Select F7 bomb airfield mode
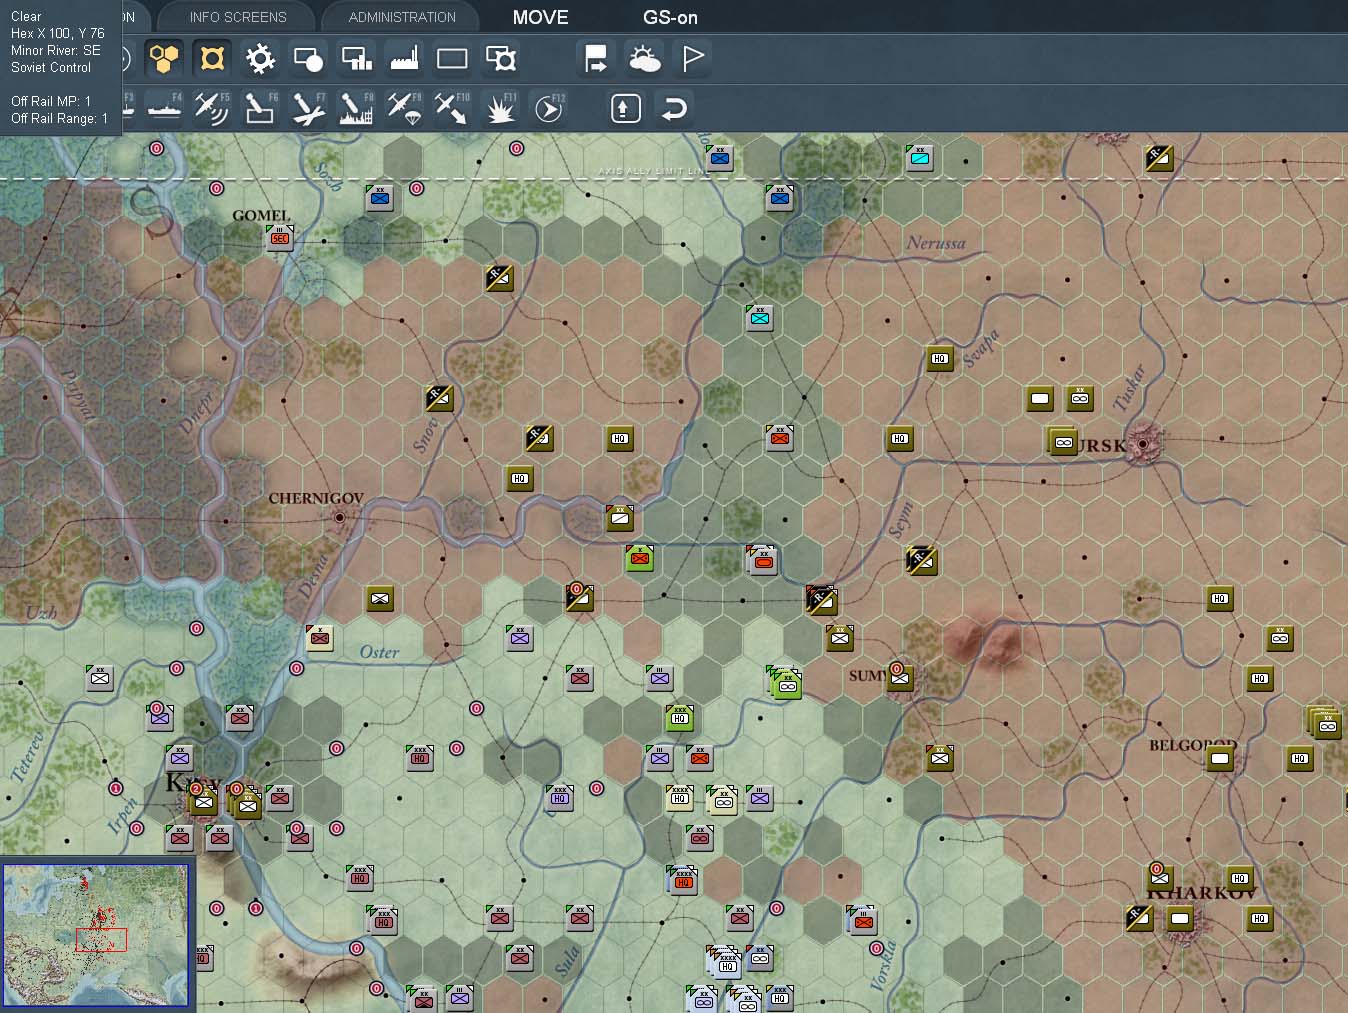Screen dimensions: 1348x1013 coord(308,107)
